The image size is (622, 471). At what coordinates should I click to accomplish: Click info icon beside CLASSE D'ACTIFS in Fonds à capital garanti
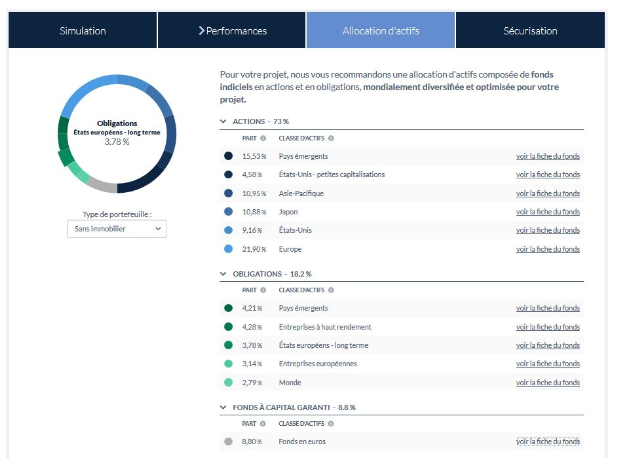tap(330, 424)
